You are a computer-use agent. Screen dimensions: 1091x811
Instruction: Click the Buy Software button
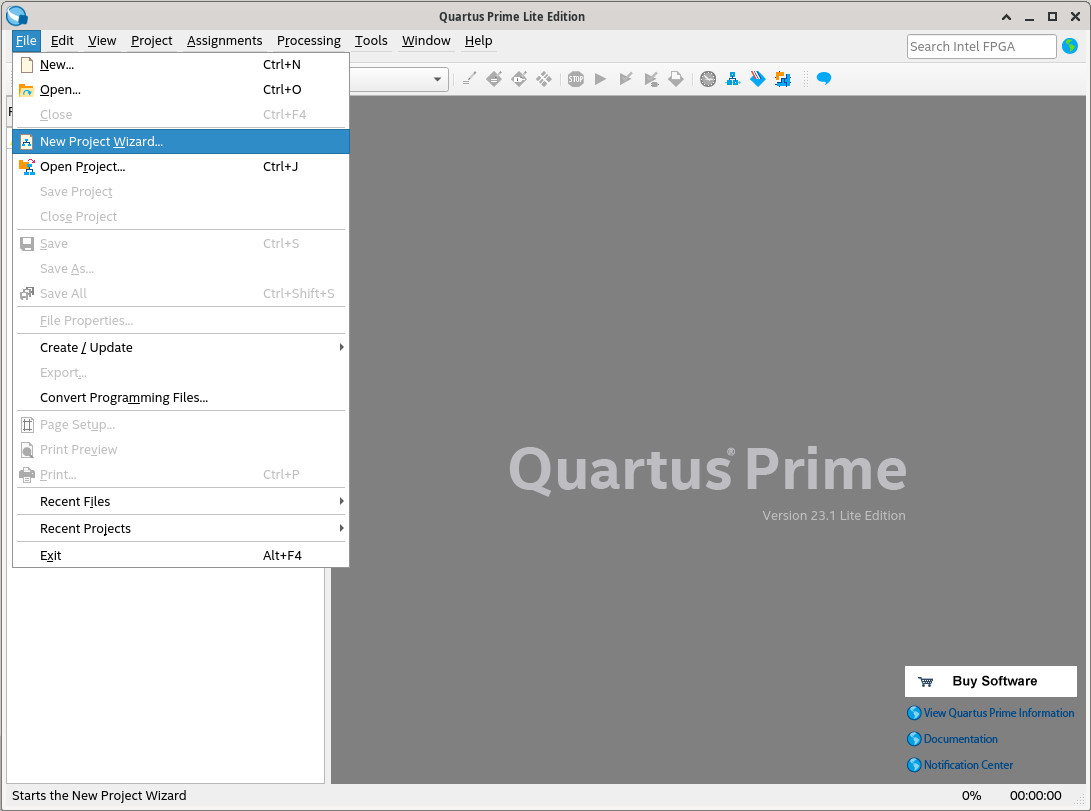click(991, 682)
